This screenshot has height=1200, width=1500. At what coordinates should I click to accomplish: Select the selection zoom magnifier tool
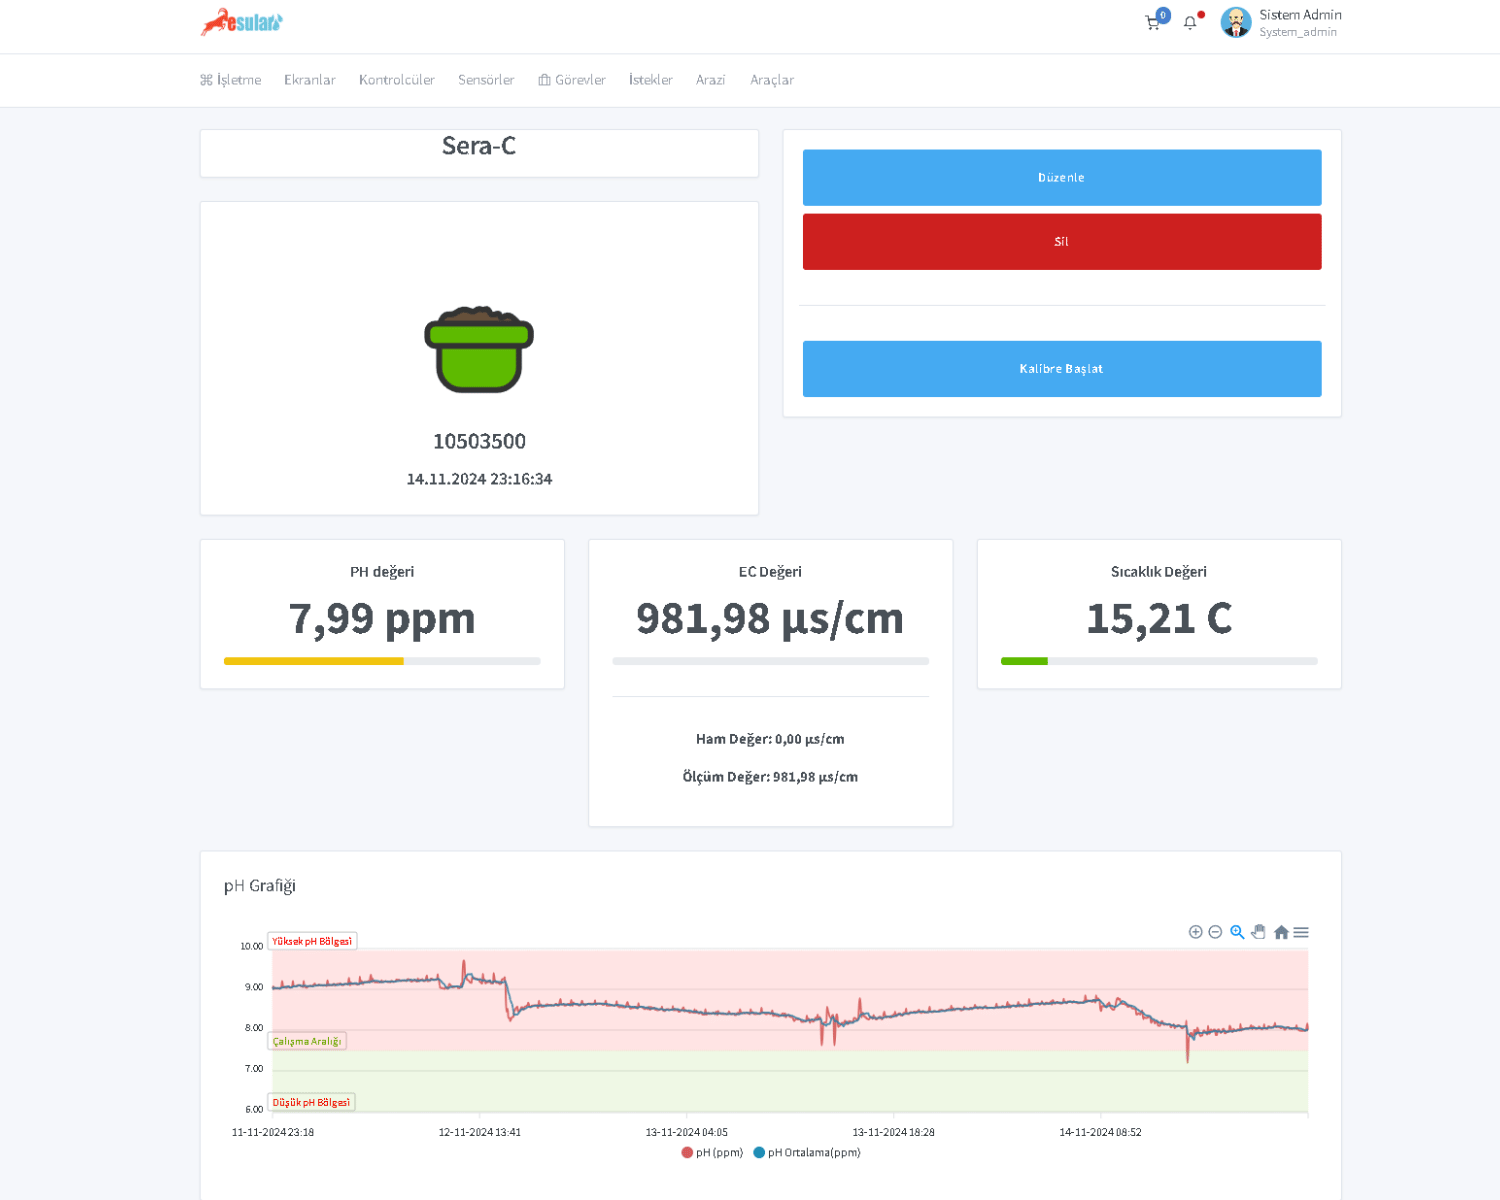(x=1237, y=932)
